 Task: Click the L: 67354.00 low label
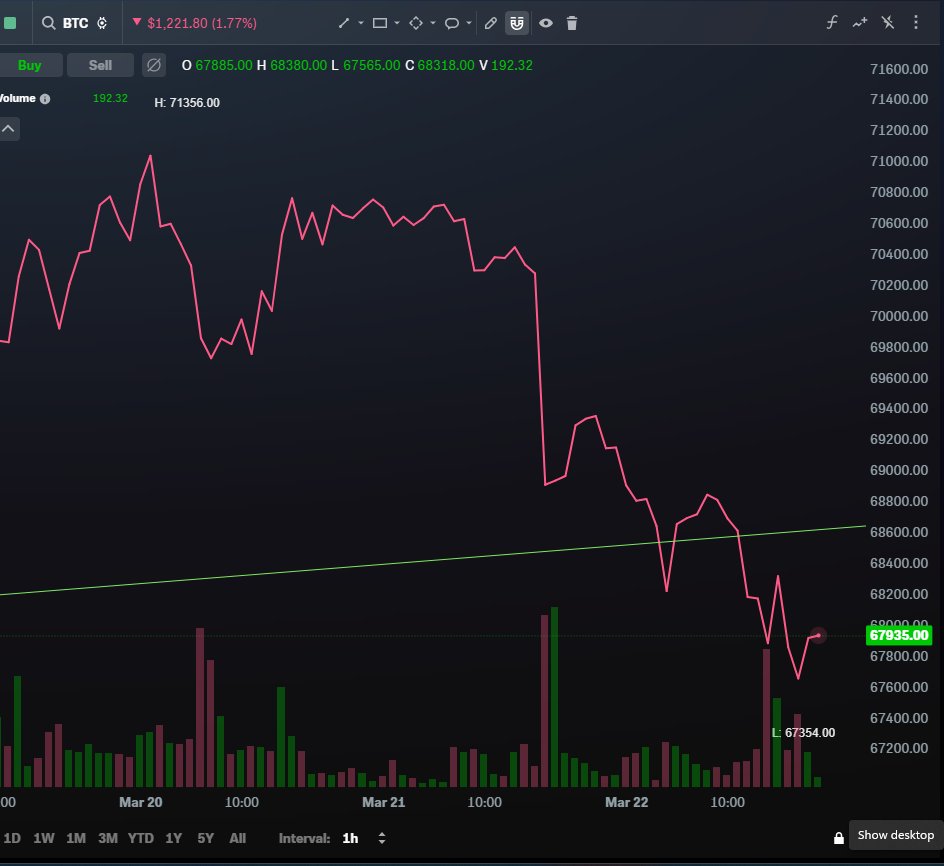(803, 733)
